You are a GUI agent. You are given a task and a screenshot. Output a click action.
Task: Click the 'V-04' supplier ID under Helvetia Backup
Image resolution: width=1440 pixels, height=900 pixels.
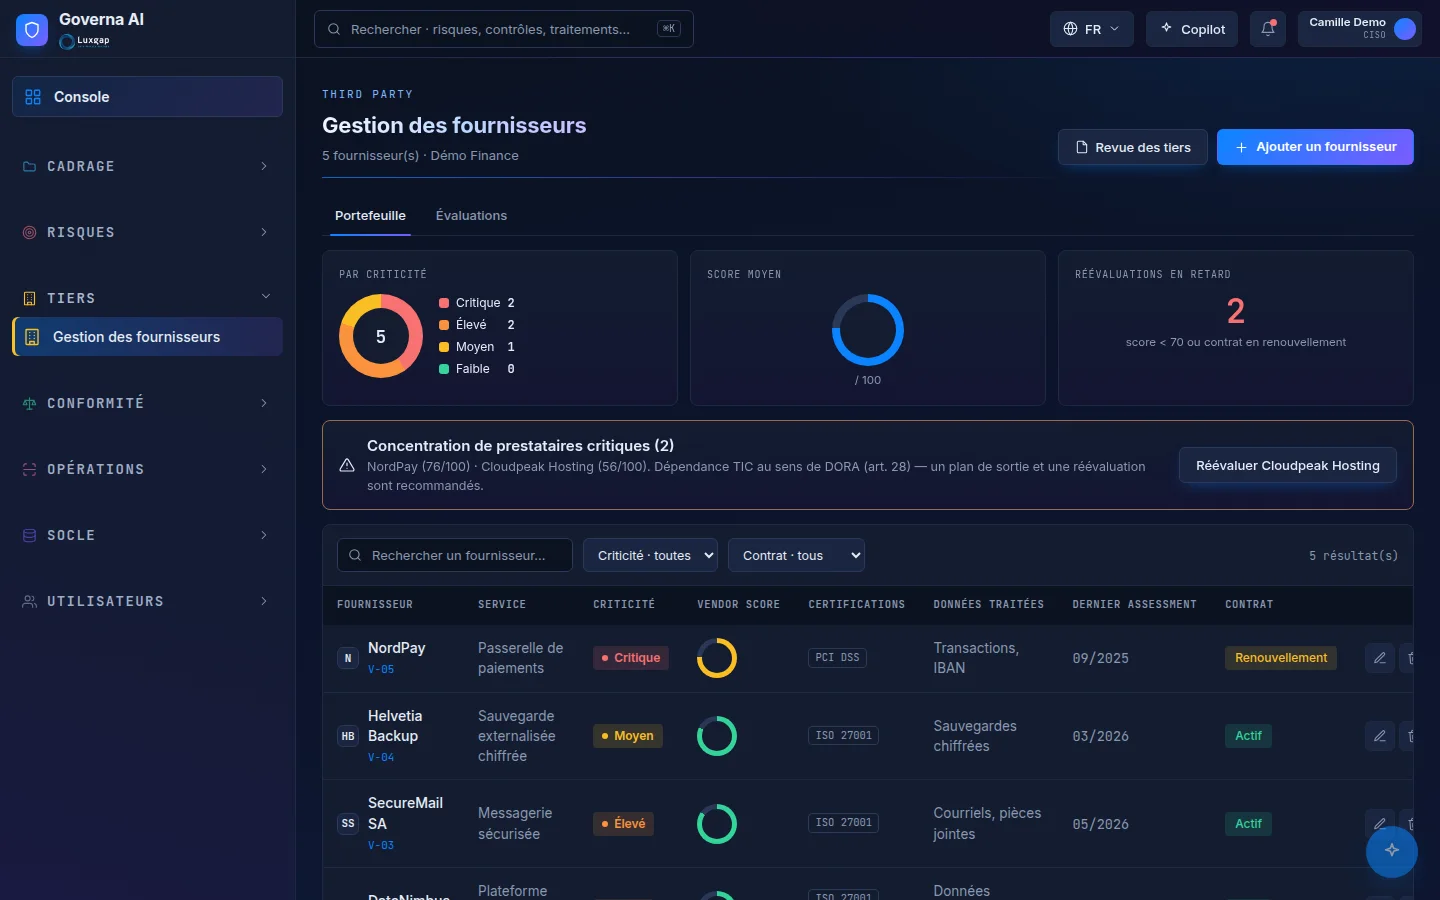click(381, 758)
